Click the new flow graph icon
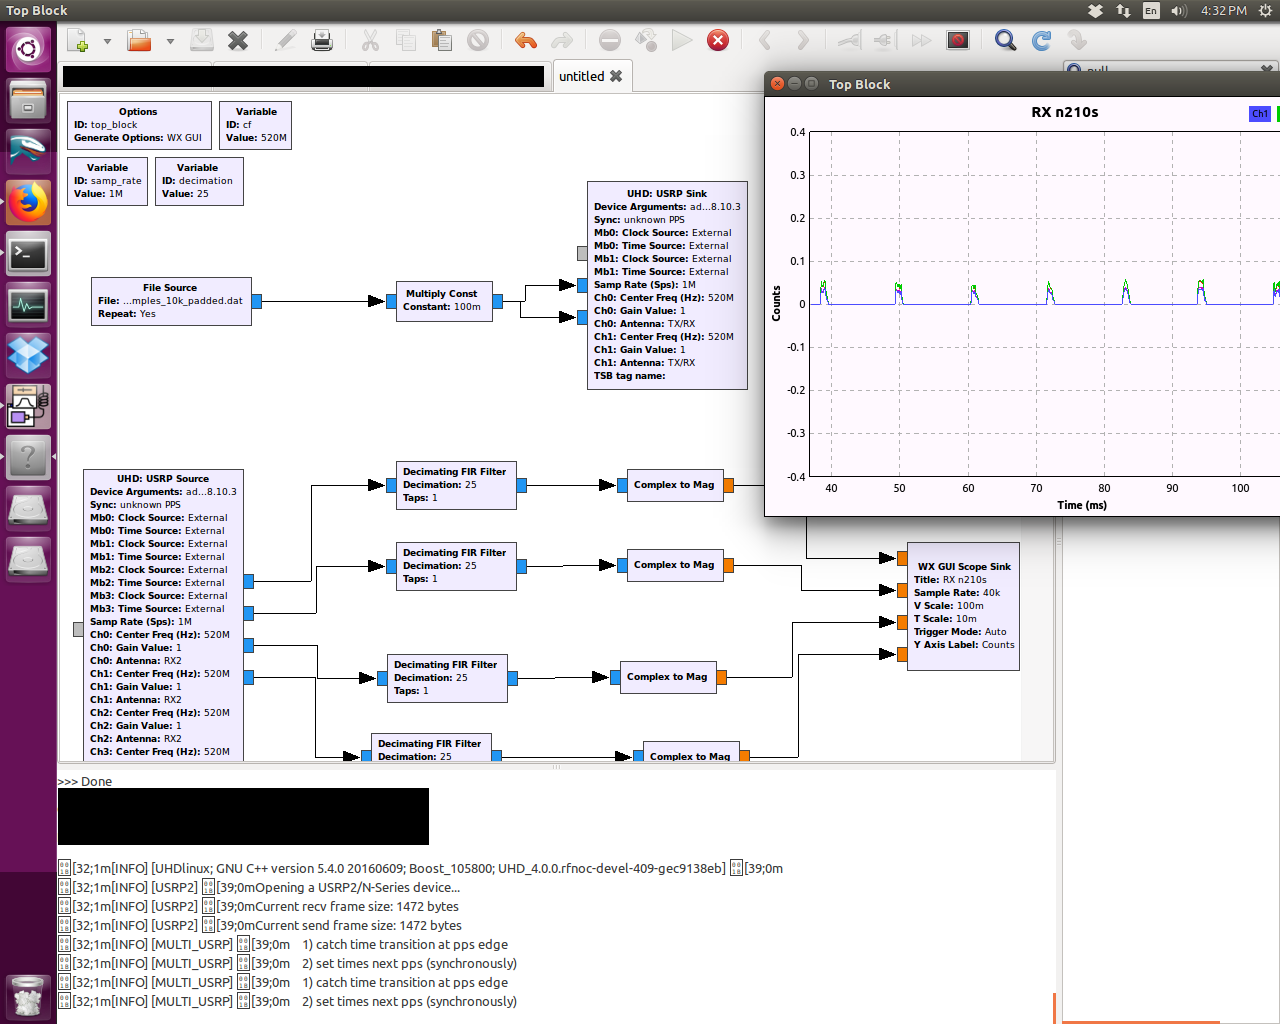The width and height of the screenshot is (1280, 1024). [x=78, y=41]
